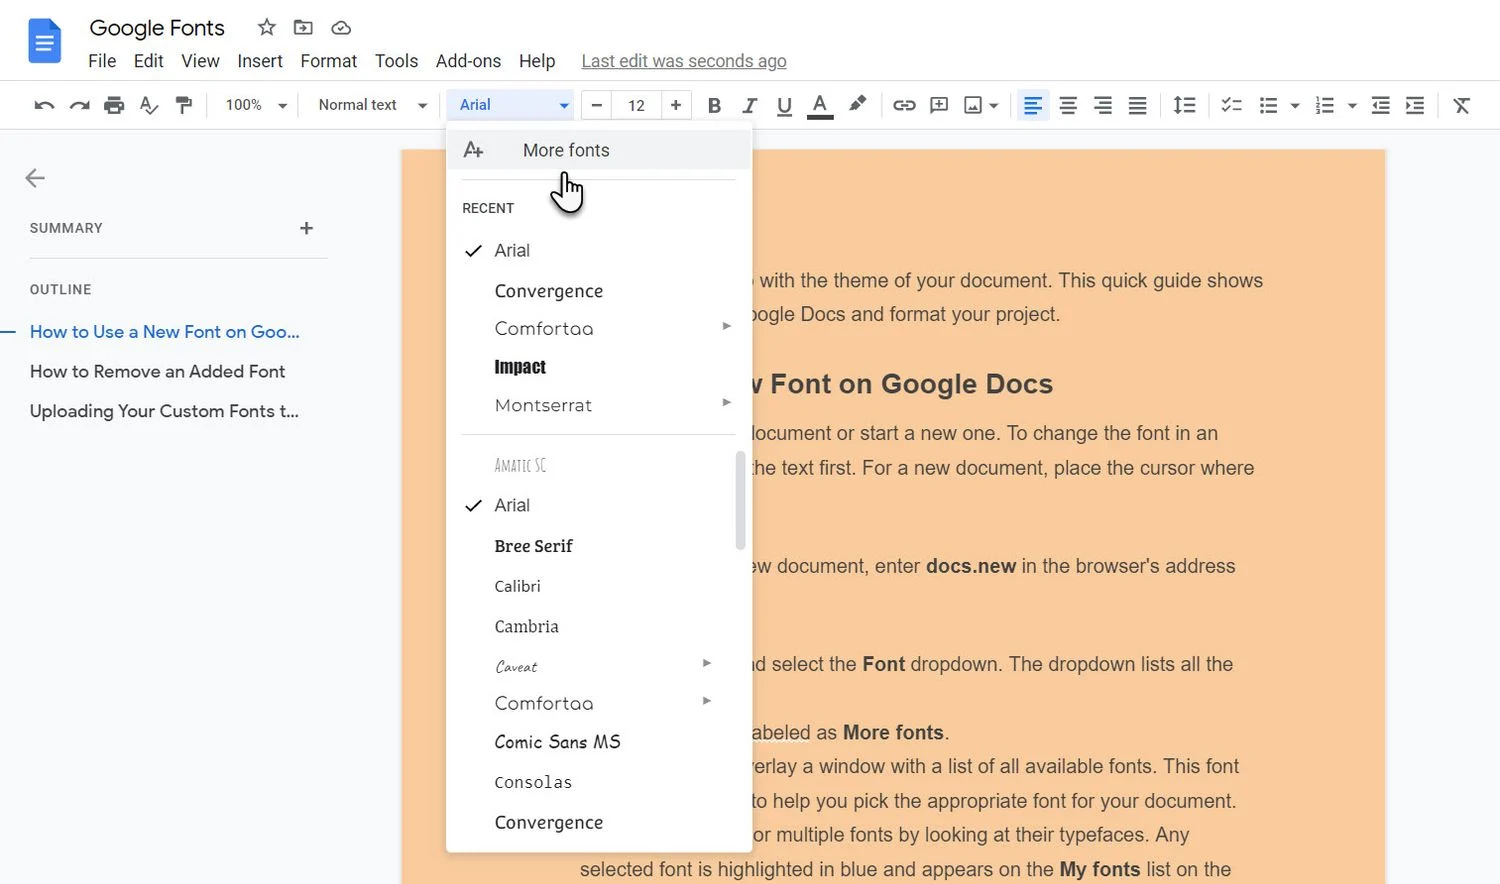Open the Add-ons menu

point(468,61)
